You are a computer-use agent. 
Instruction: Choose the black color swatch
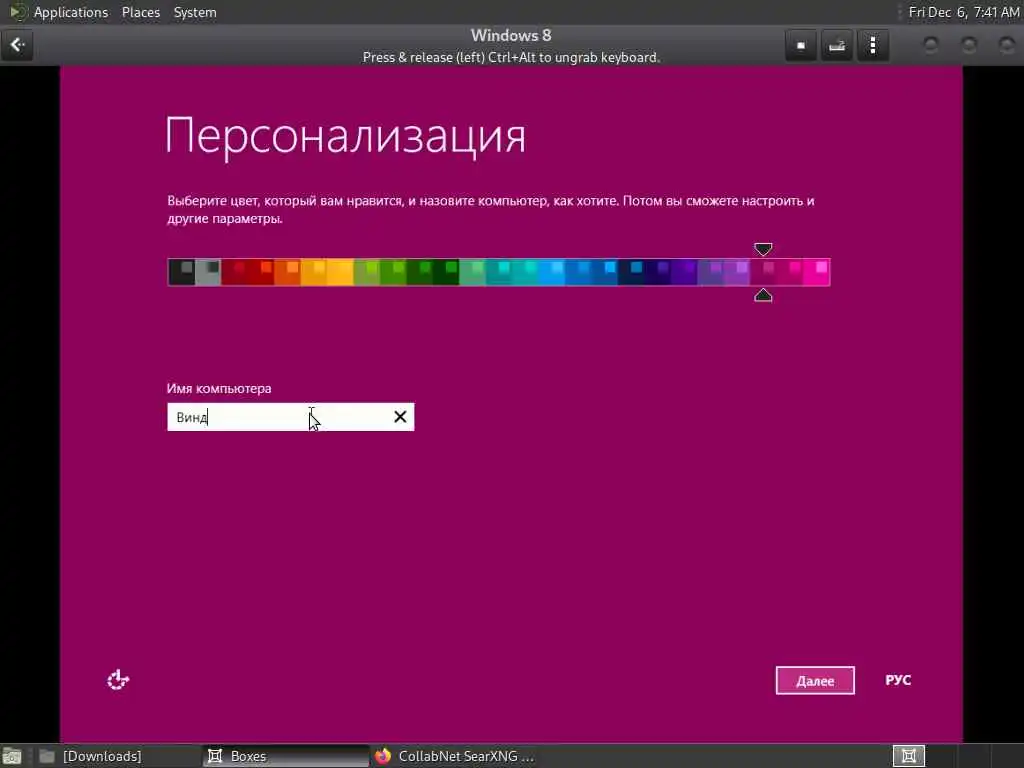pyautogui.click(x=181, y=272)
